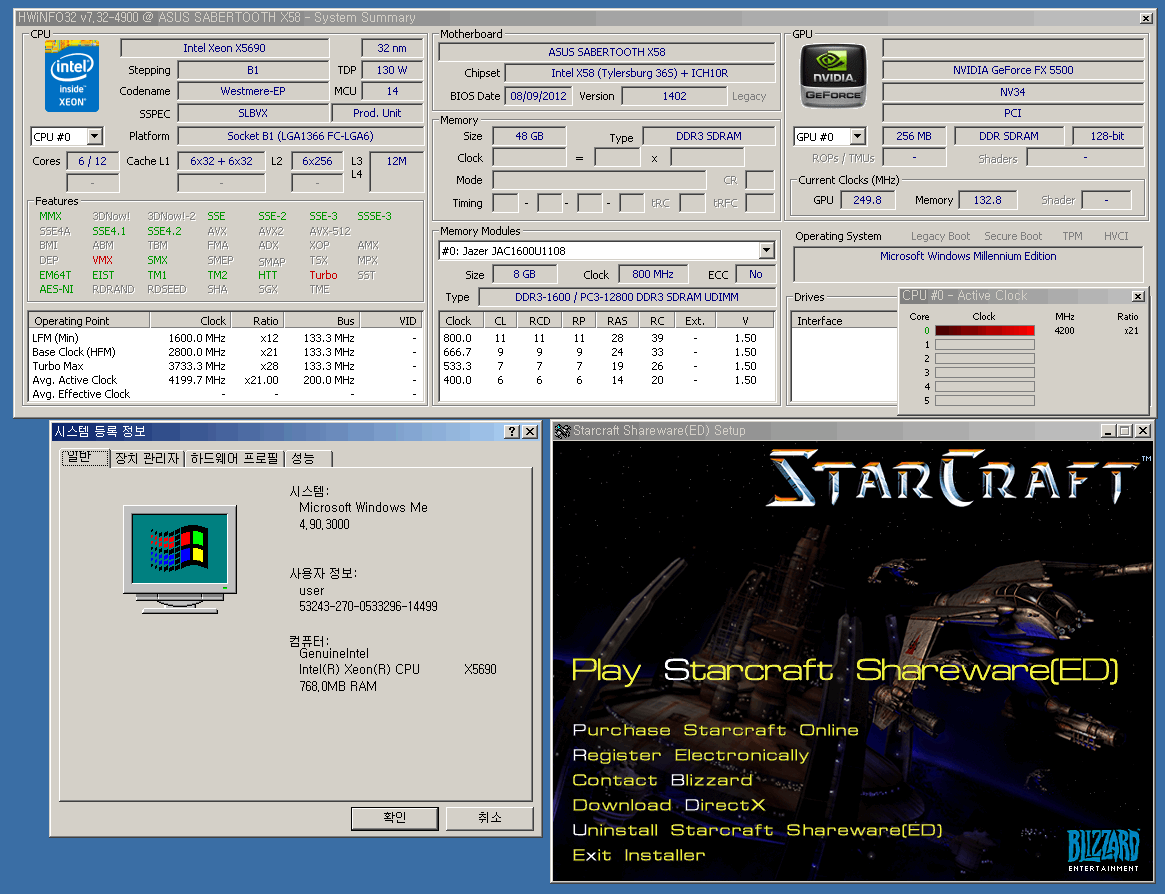
Task: Click the 666.7 memory timing row
Action: (606, 352)
